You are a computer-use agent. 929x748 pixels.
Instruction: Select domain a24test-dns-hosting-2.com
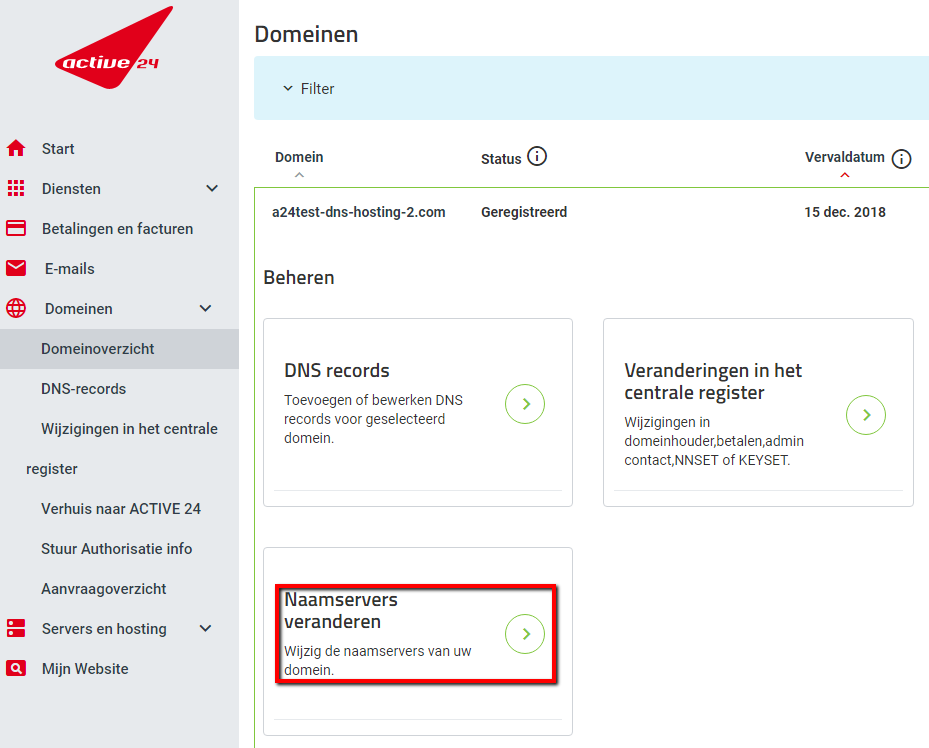[x=358, y=212]
